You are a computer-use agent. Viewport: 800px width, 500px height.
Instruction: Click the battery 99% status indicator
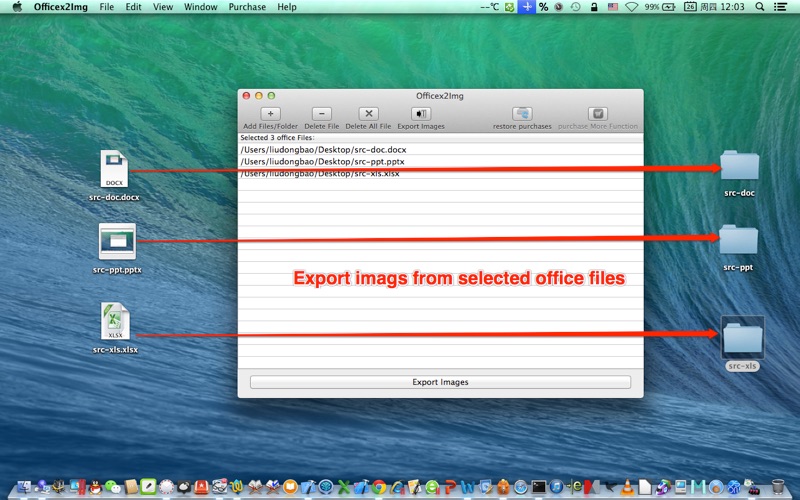(660, 7)
